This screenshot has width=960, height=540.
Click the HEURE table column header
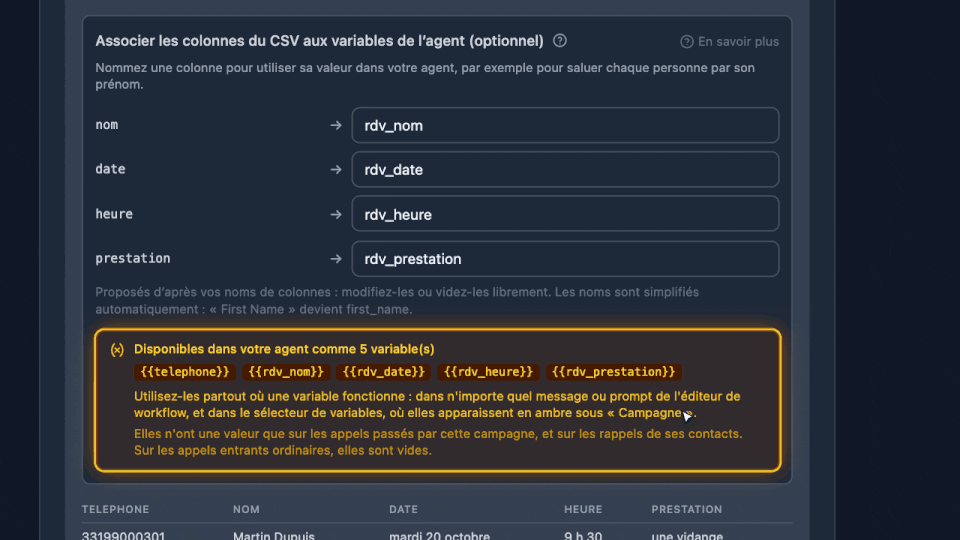click(x=583, y=509)
